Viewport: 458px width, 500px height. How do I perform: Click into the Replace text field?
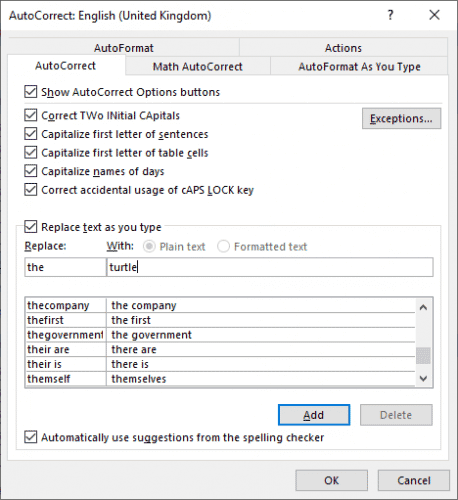pyautogui.click(x=65, y=267)
